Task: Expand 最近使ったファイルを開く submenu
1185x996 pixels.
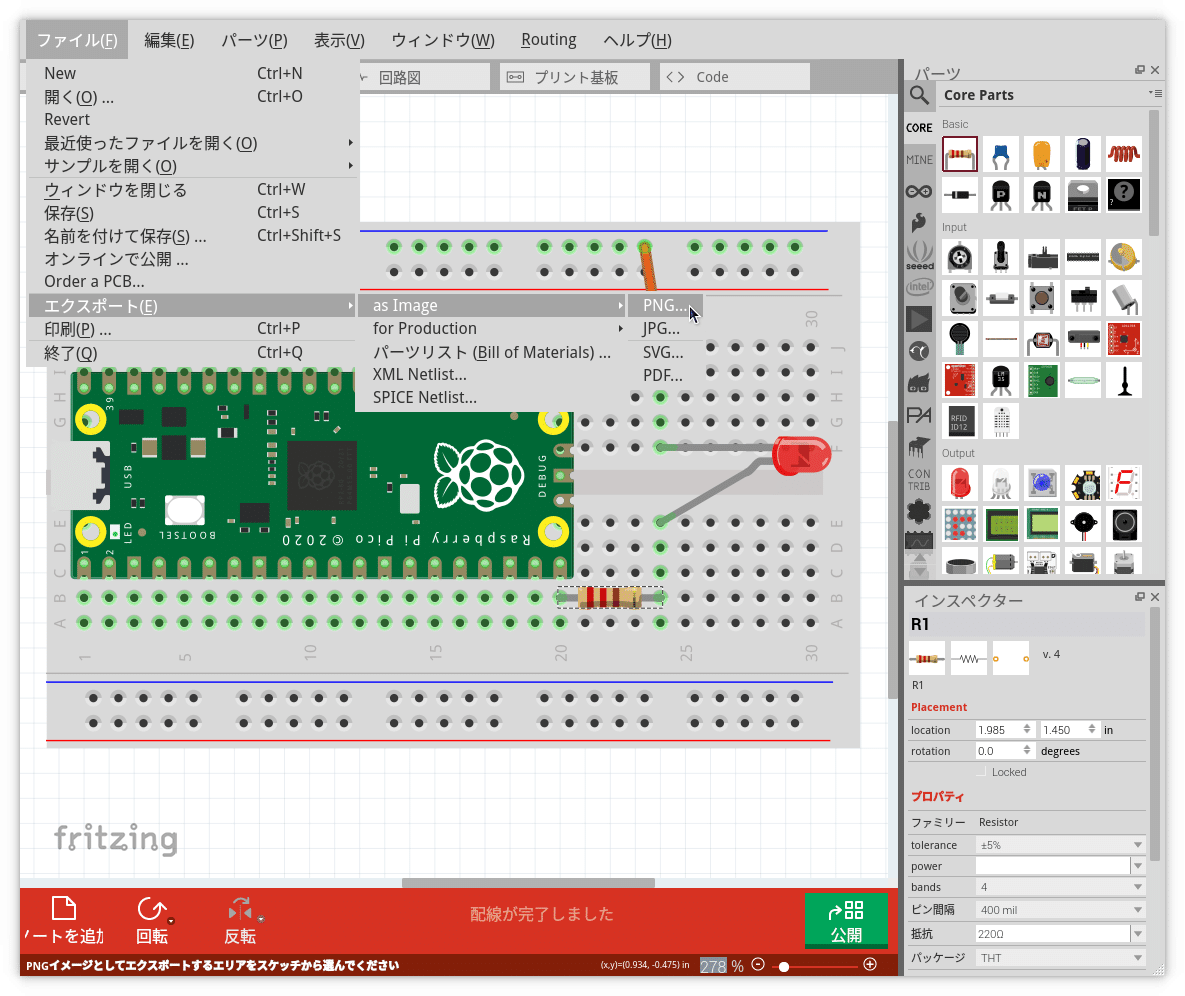Action: [193, 143]
